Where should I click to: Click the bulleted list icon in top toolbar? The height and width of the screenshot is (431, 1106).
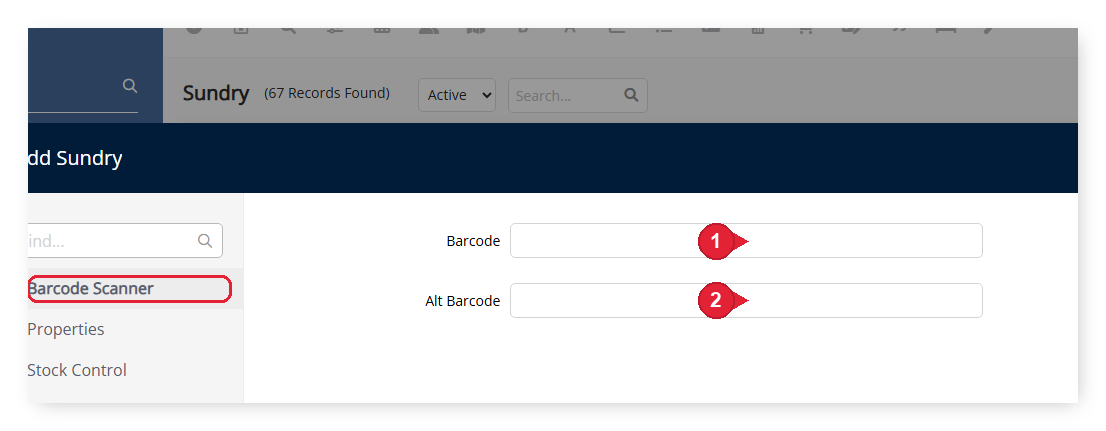664,30
